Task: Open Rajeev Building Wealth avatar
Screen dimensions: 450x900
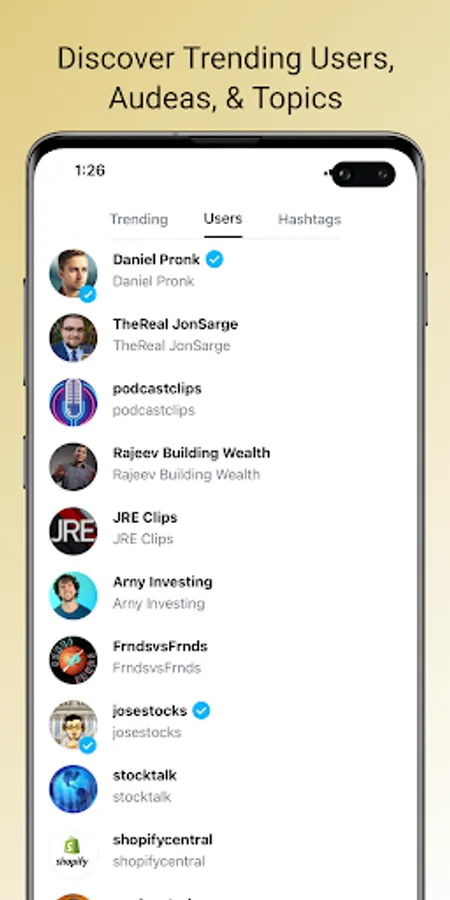Action: pos(73,467)
